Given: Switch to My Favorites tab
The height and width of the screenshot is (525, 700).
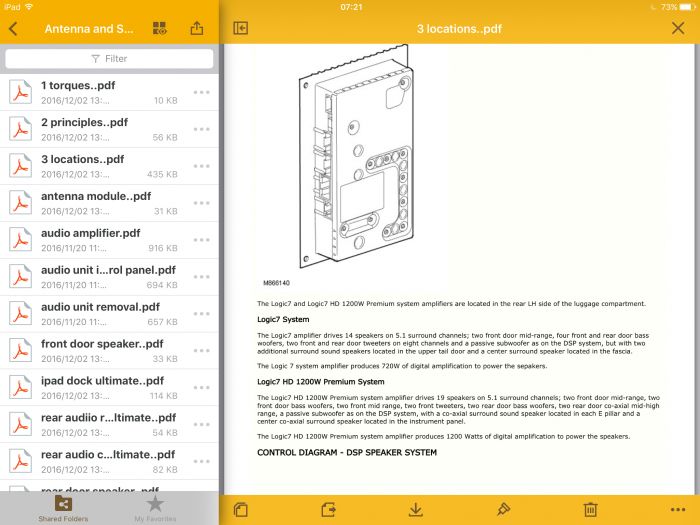Looking at the screenshot, I should coord(155,508).
